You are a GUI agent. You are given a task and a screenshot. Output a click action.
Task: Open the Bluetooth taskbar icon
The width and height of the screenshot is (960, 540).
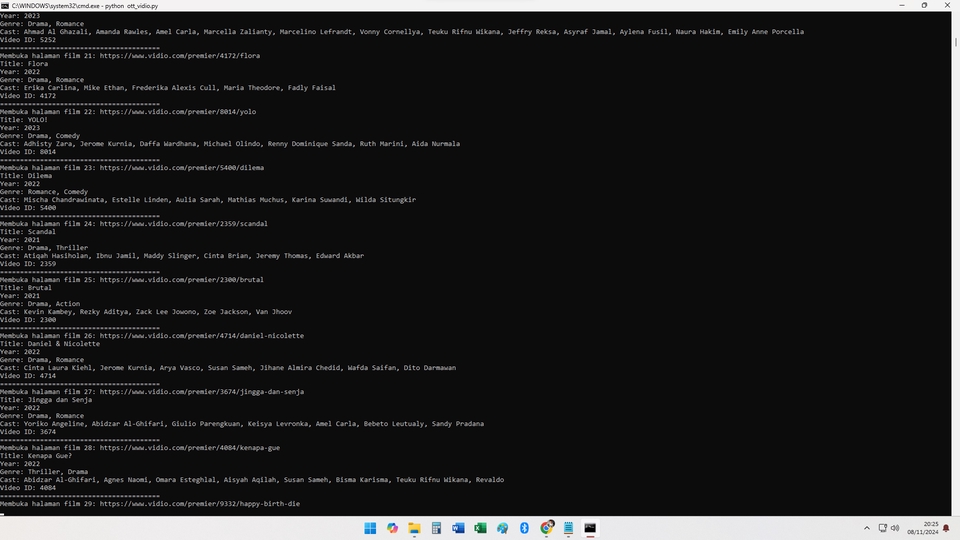coord(524,528)
